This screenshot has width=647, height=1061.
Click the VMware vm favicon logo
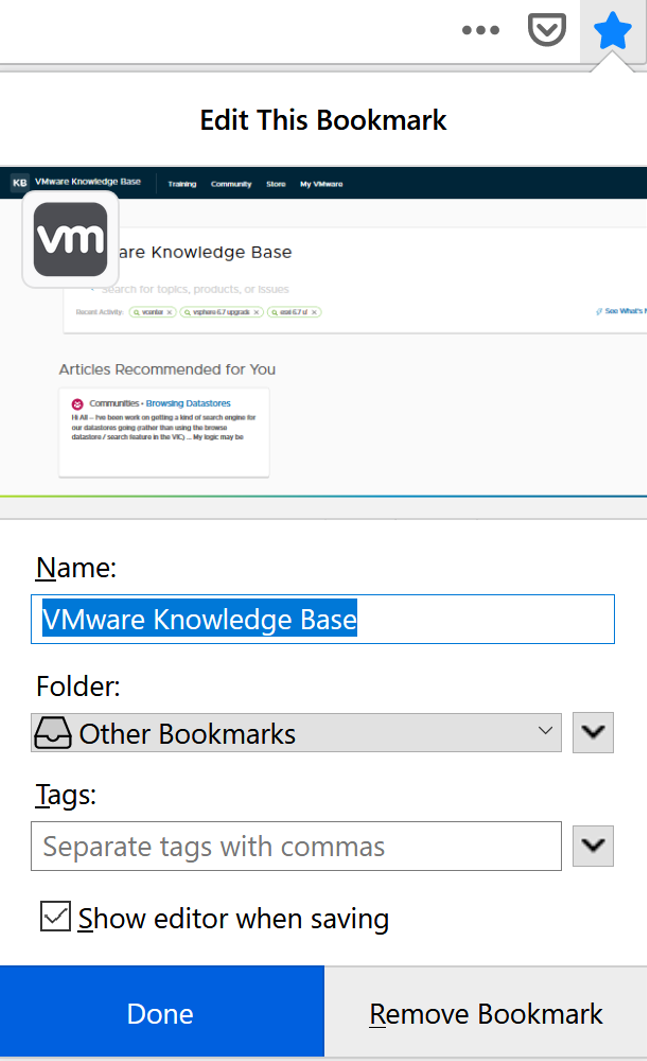tap(70, 240)
